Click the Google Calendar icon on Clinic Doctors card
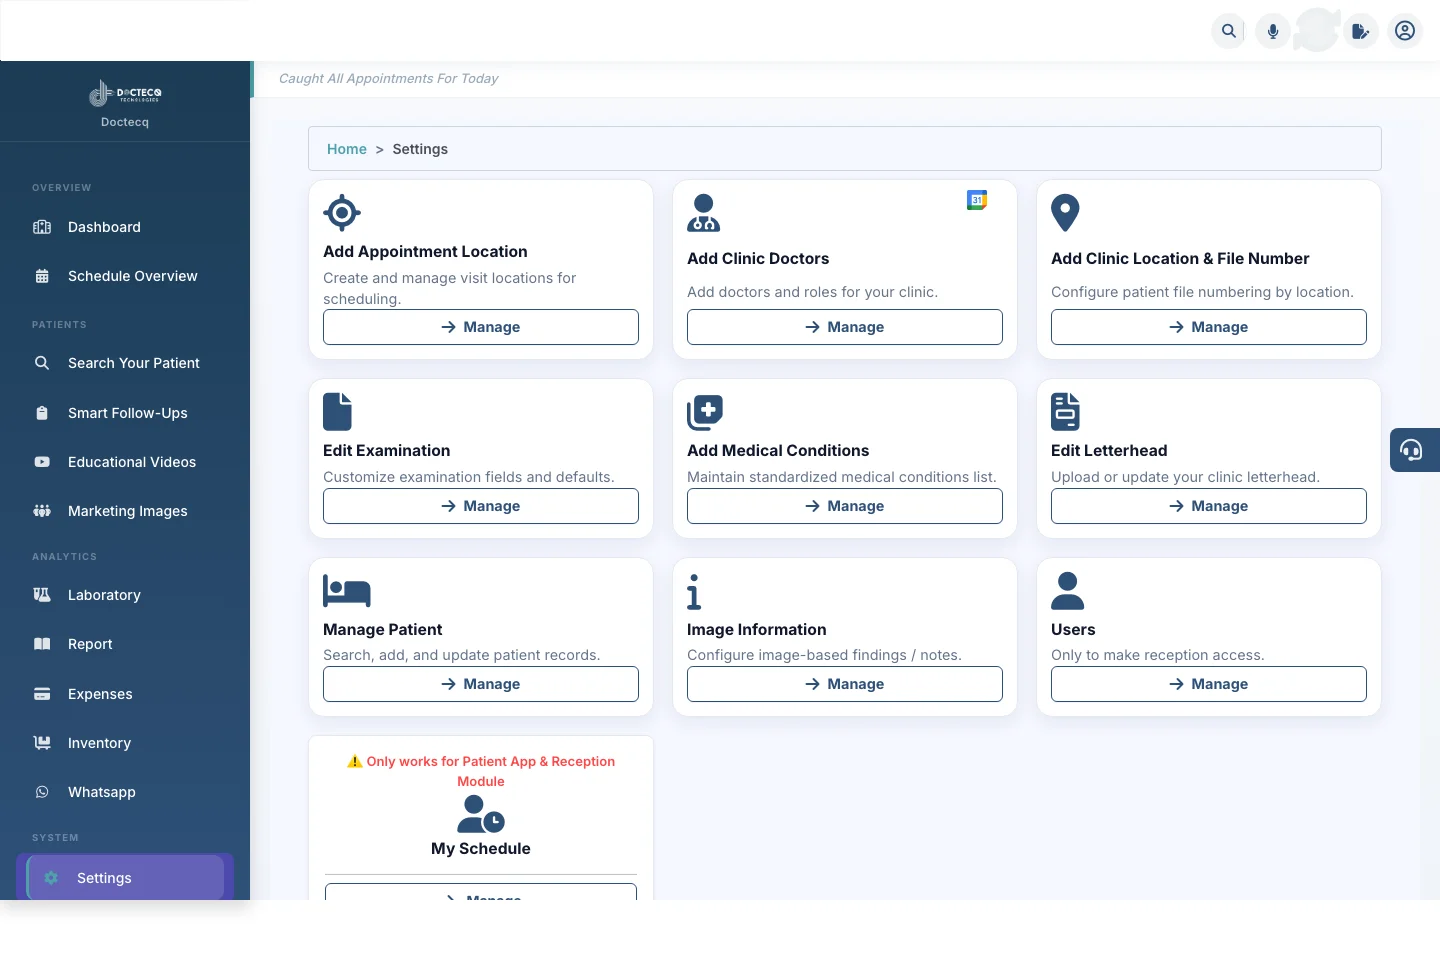Viewport: 1440px width, 972px height. point(977,200)
